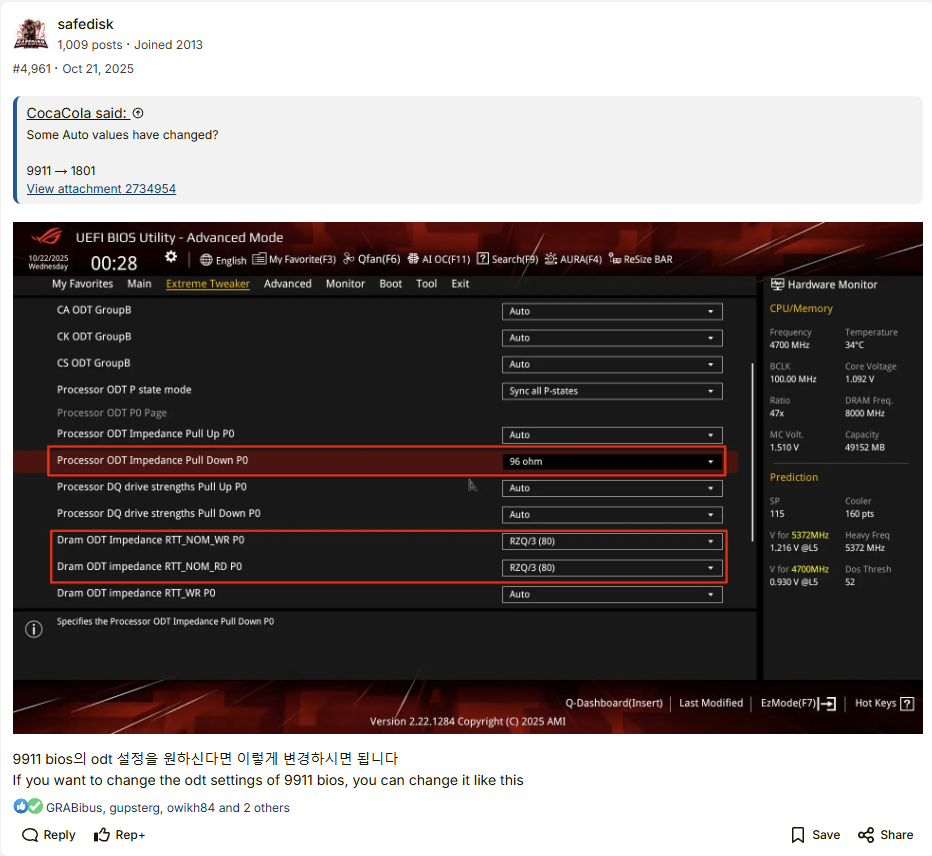932x856 pixels.
Task: Open the Advanced tab
Action: coord(288,284)
